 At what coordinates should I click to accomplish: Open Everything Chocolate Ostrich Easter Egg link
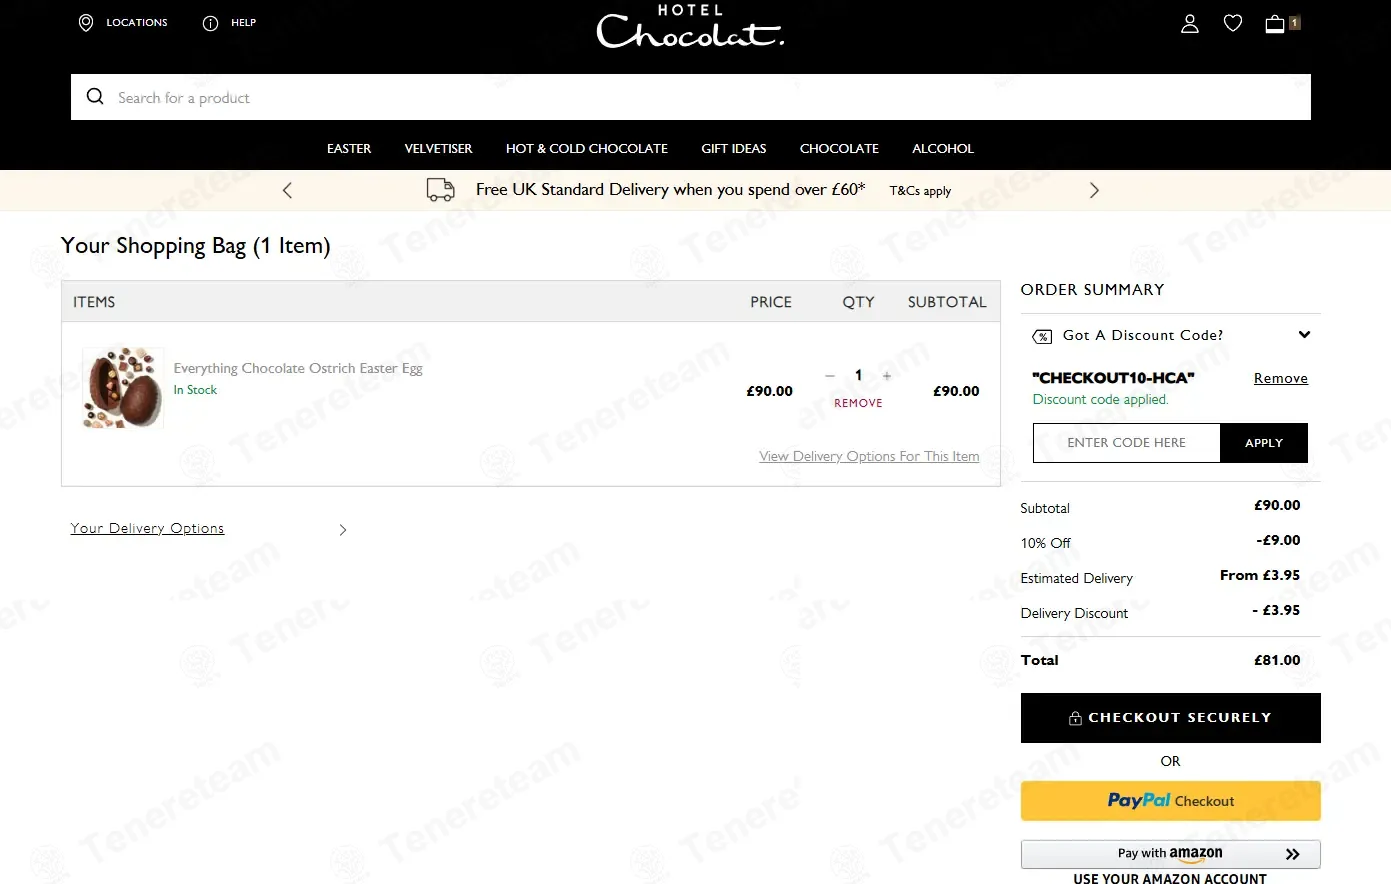[298, 368]
